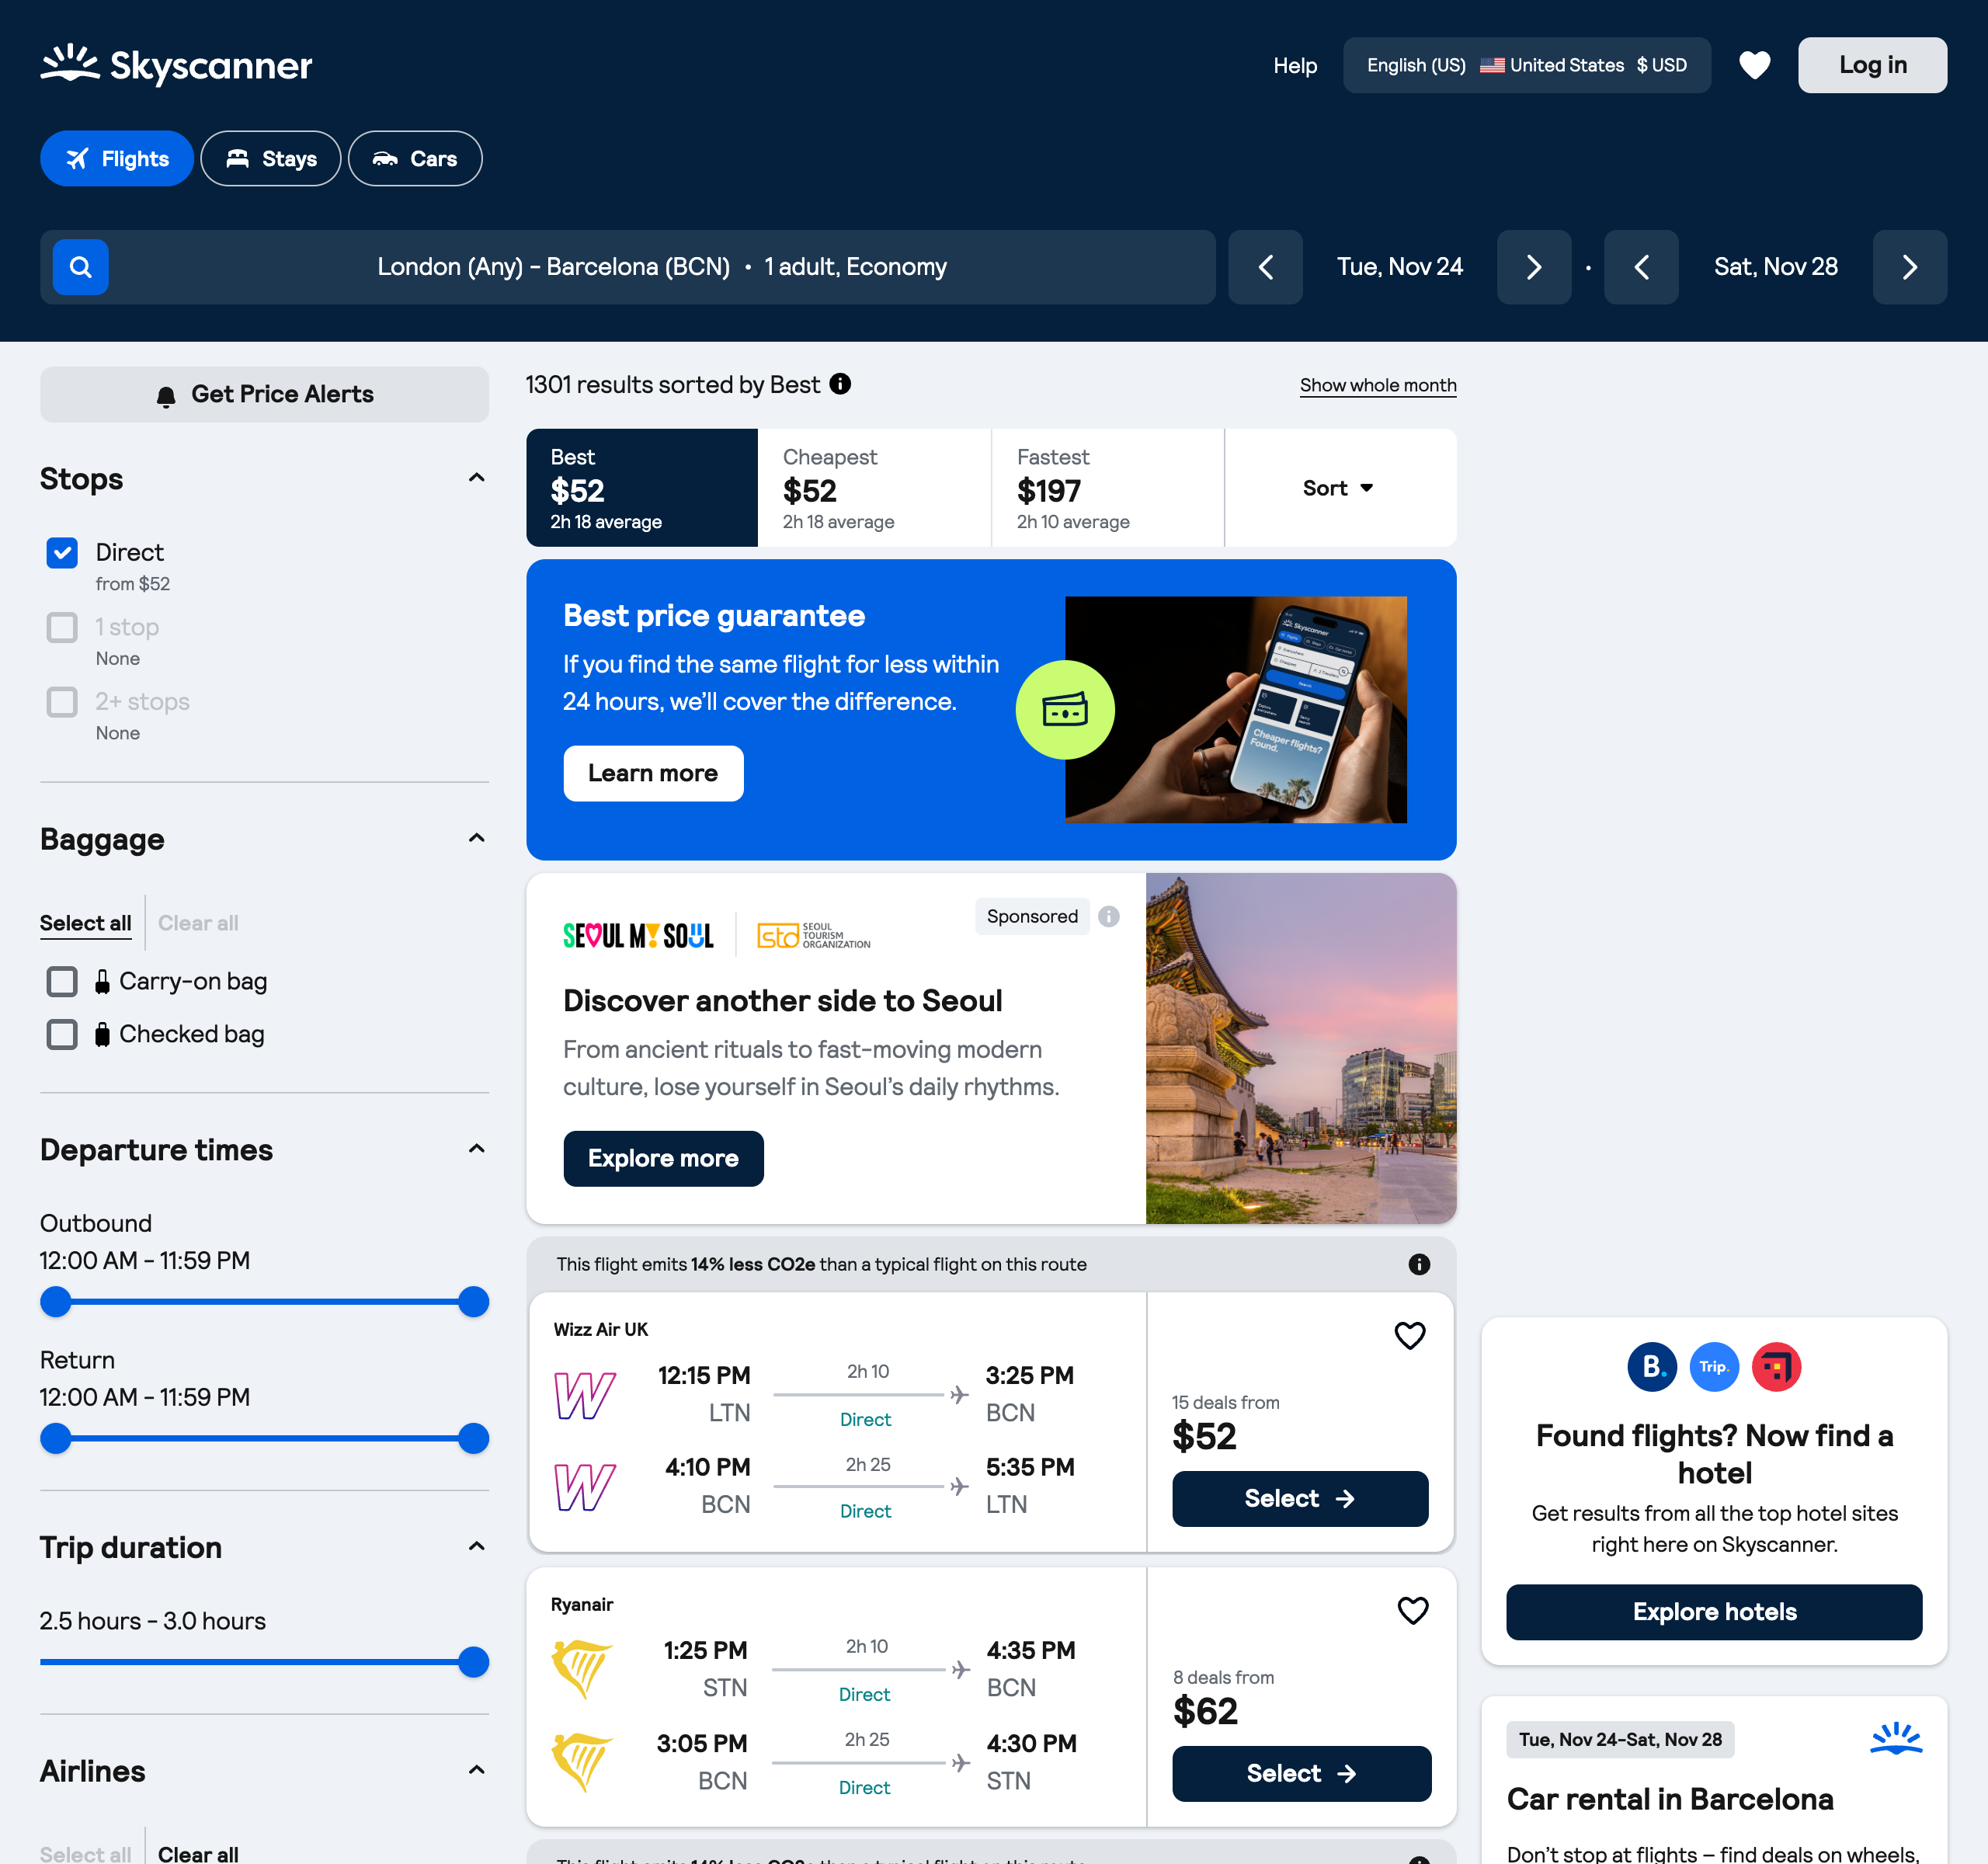Click Return departure time left slider handle
The height and width of the screenshot is (1864, 1988).
pyautogui.click(x=56, y=1438)
